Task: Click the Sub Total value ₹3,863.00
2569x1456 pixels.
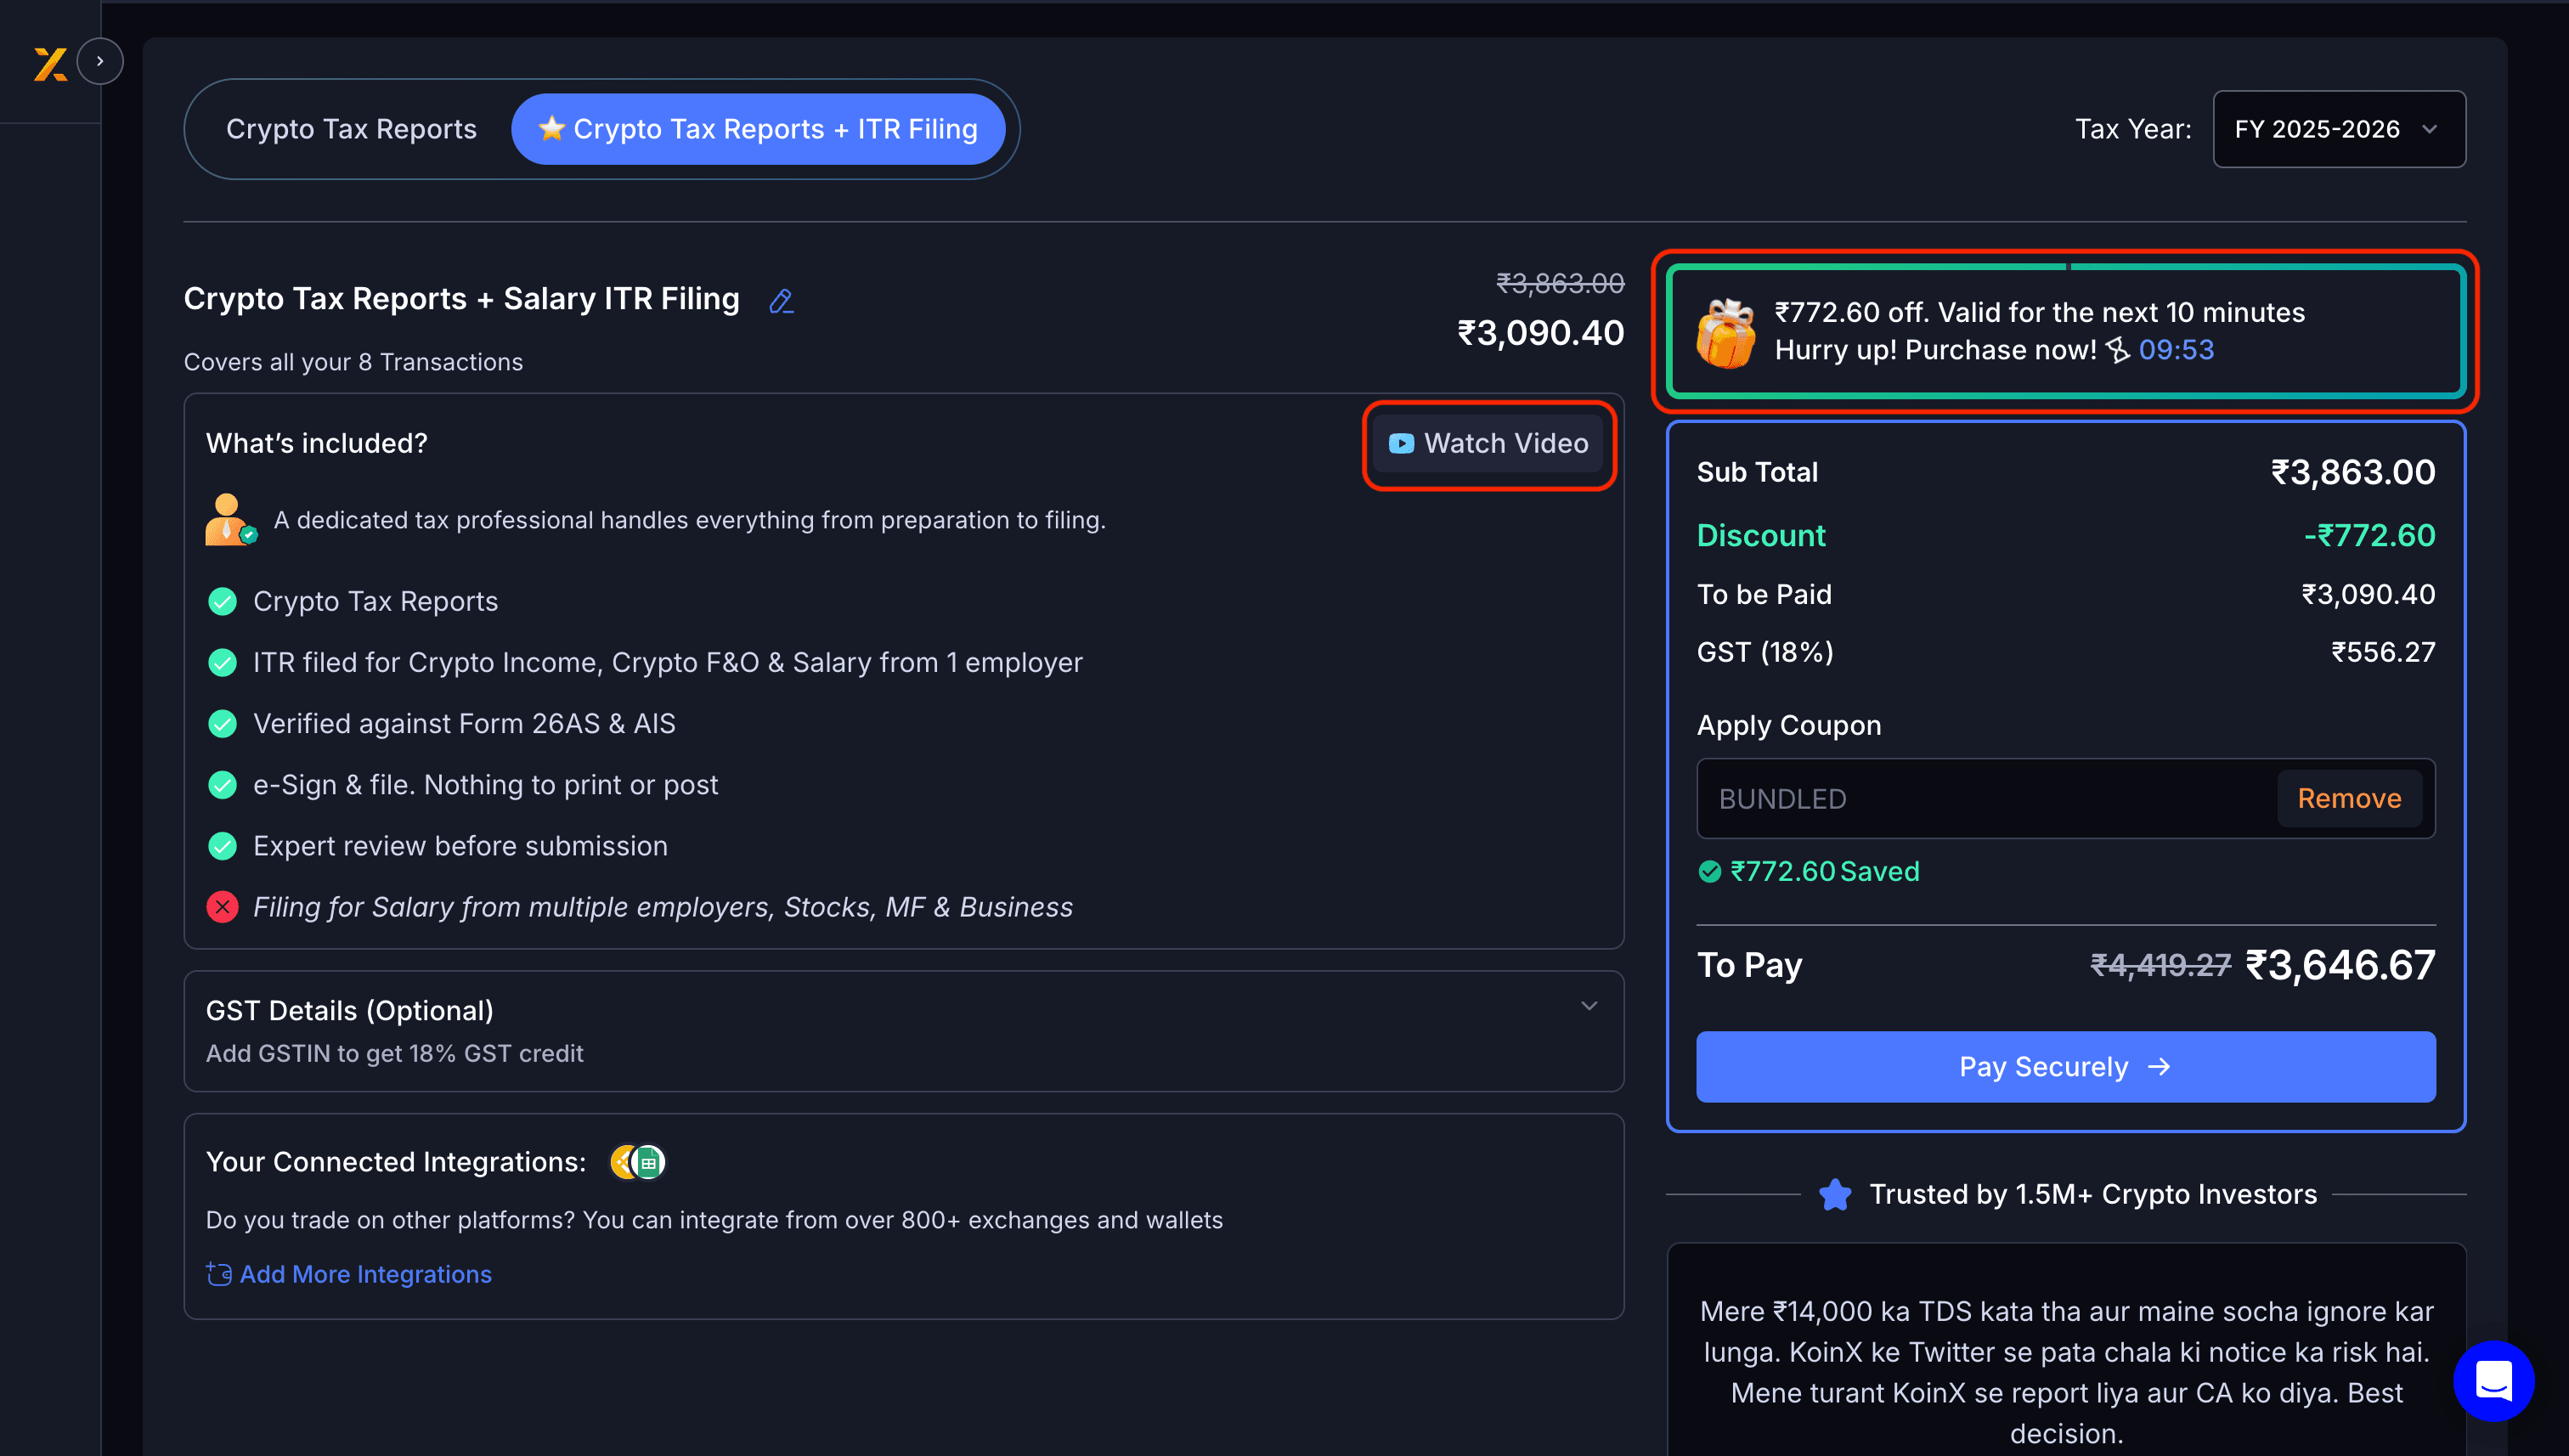Action: pyautogui.click(x=2353, y=472)
